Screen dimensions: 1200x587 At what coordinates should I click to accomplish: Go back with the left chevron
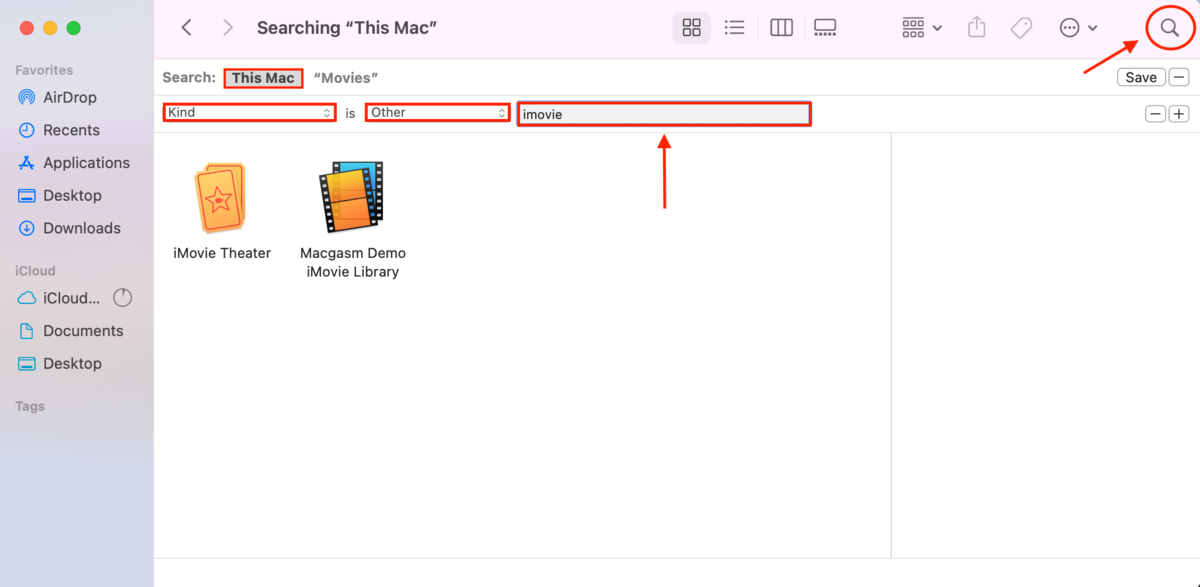coord(186,28)
